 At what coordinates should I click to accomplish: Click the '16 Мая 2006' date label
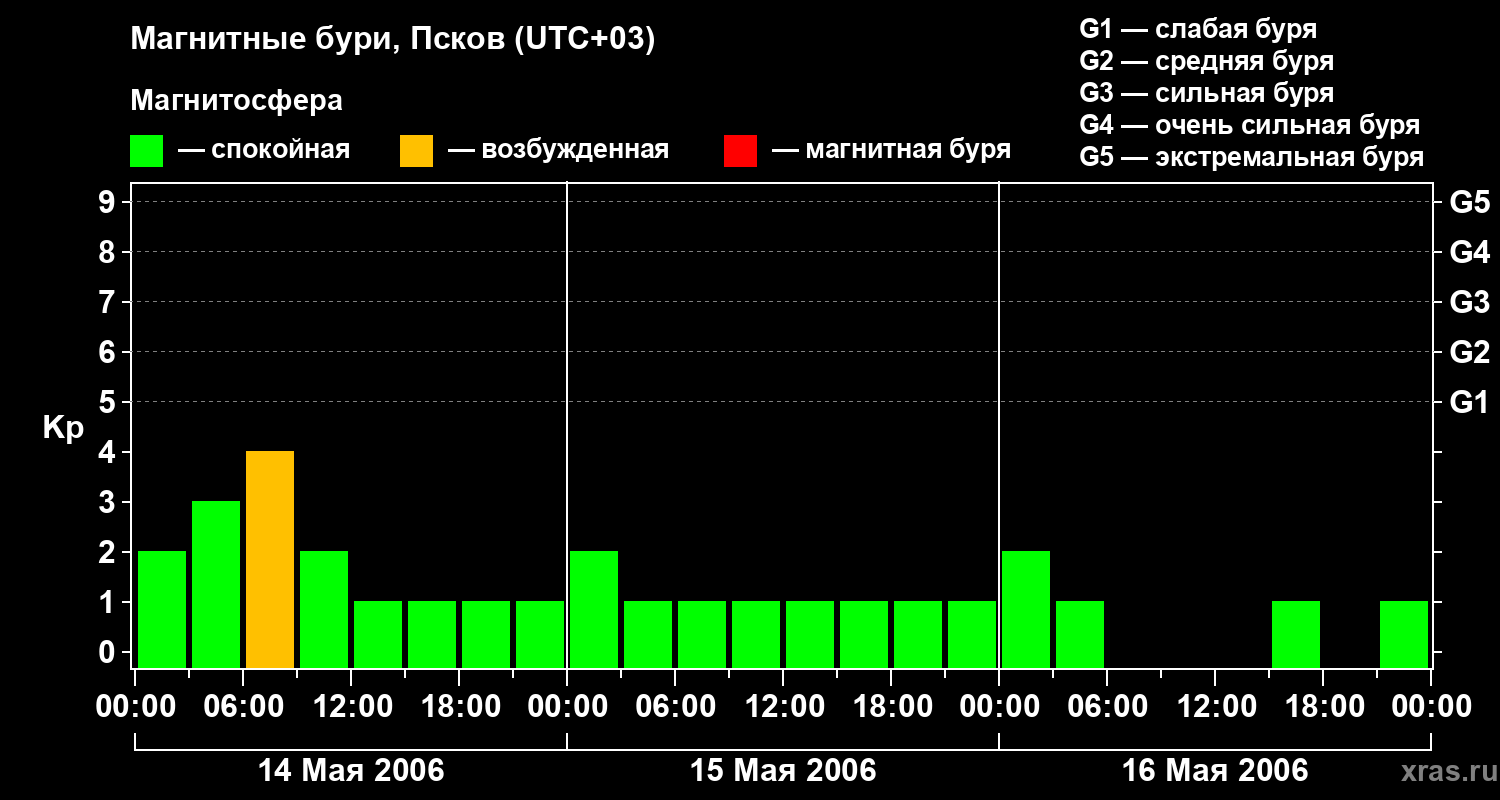pos(1215,771)
